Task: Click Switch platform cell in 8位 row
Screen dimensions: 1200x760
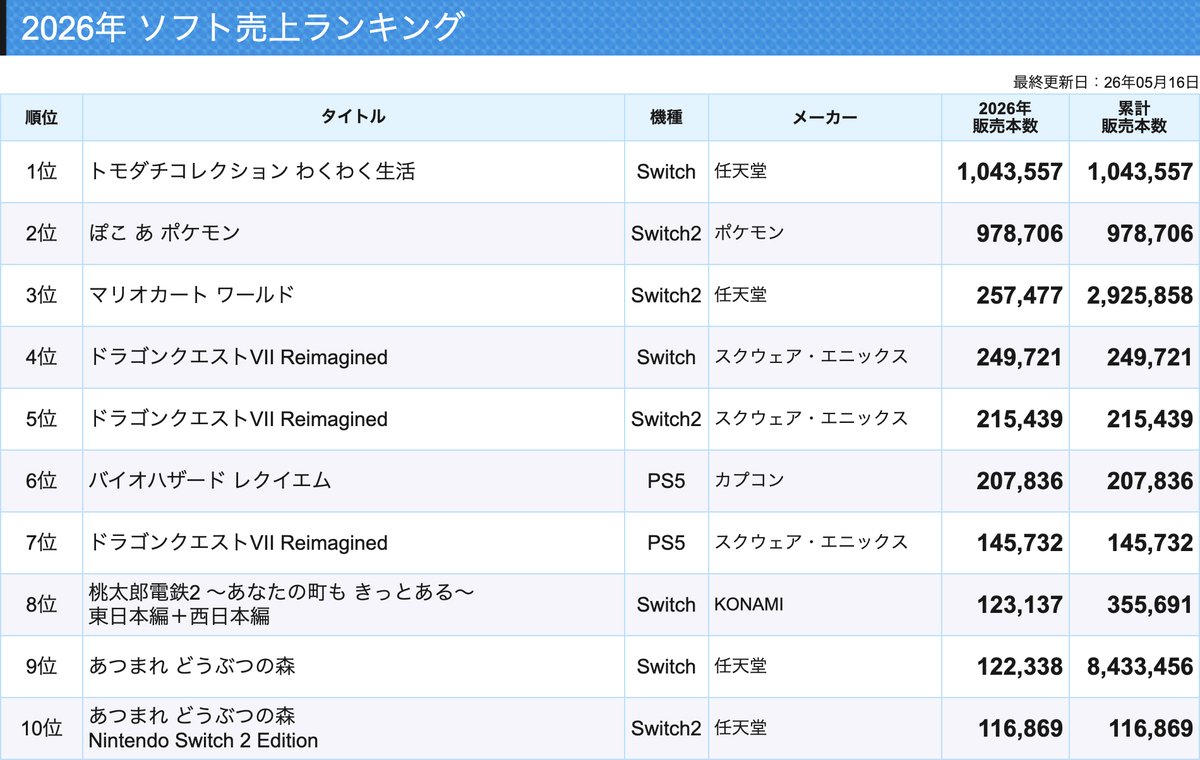Action: tap(666, 605)
